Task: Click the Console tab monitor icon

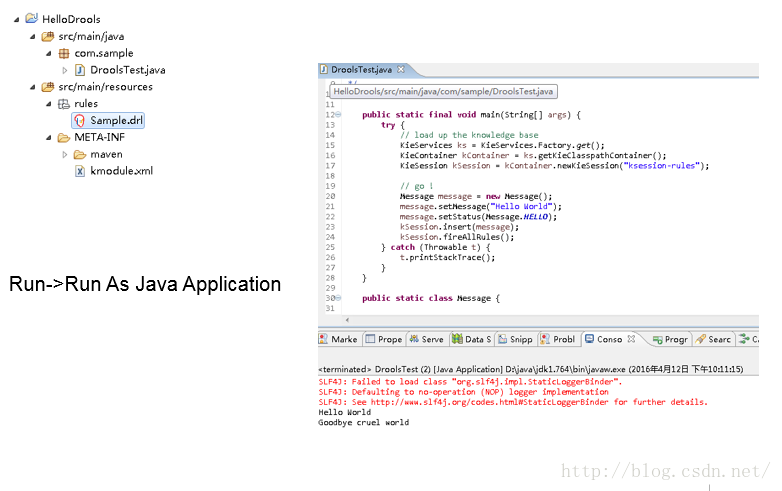Action: [x=589, y=339]
